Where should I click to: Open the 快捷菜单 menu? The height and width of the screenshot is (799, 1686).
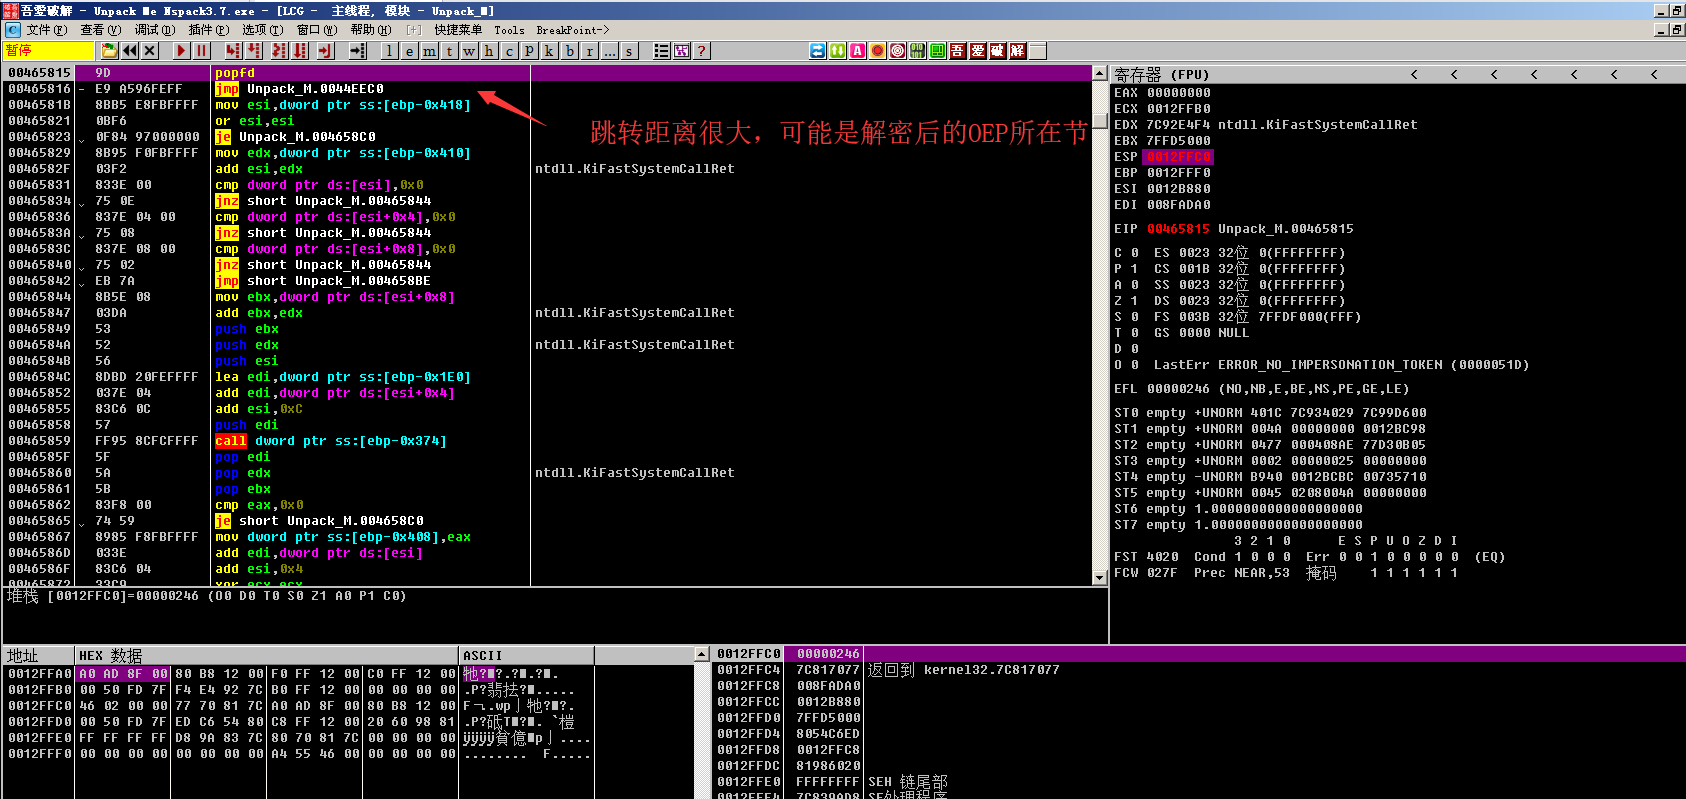click(x=458, y=30)
